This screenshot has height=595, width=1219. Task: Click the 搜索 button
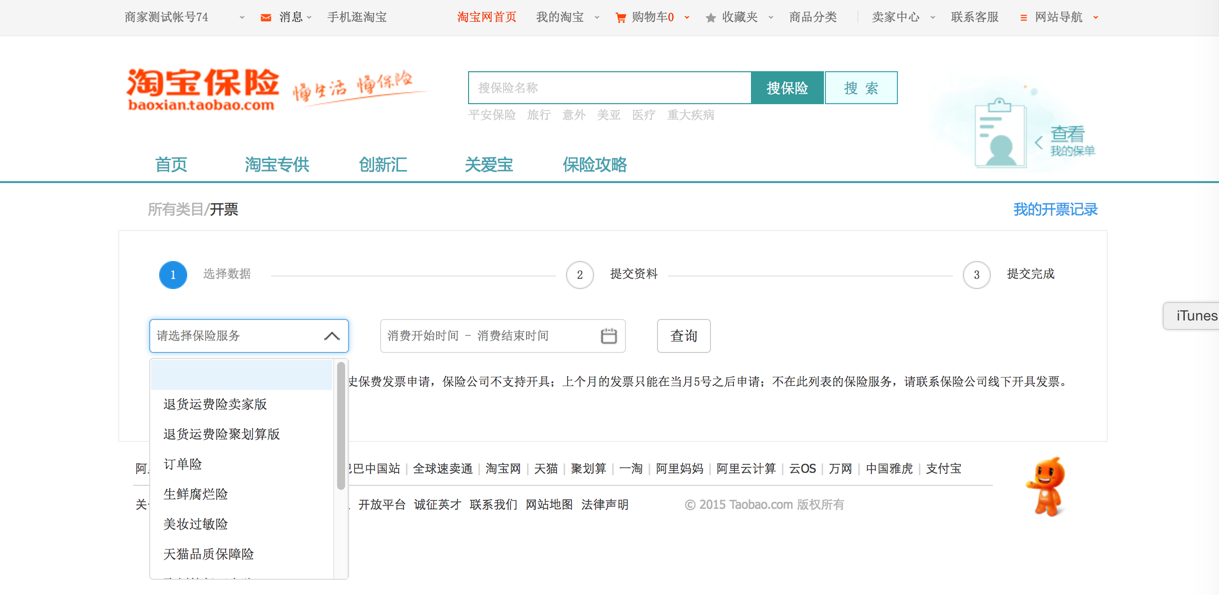[x=861, y=88]
